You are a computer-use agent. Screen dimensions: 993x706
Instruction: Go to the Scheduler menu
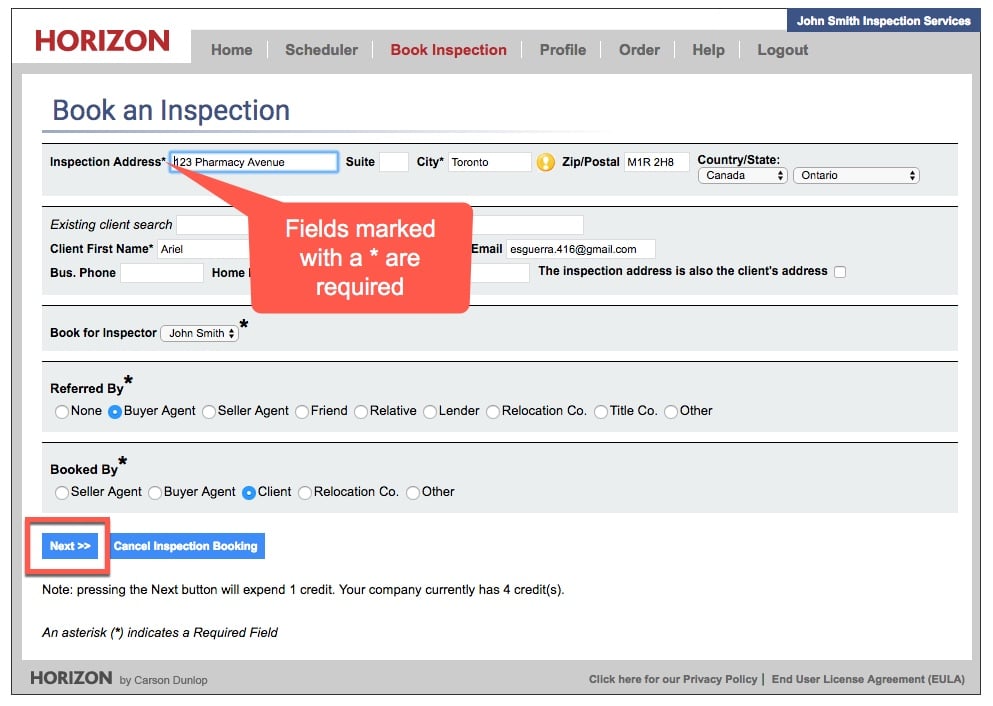coord(321,50)
